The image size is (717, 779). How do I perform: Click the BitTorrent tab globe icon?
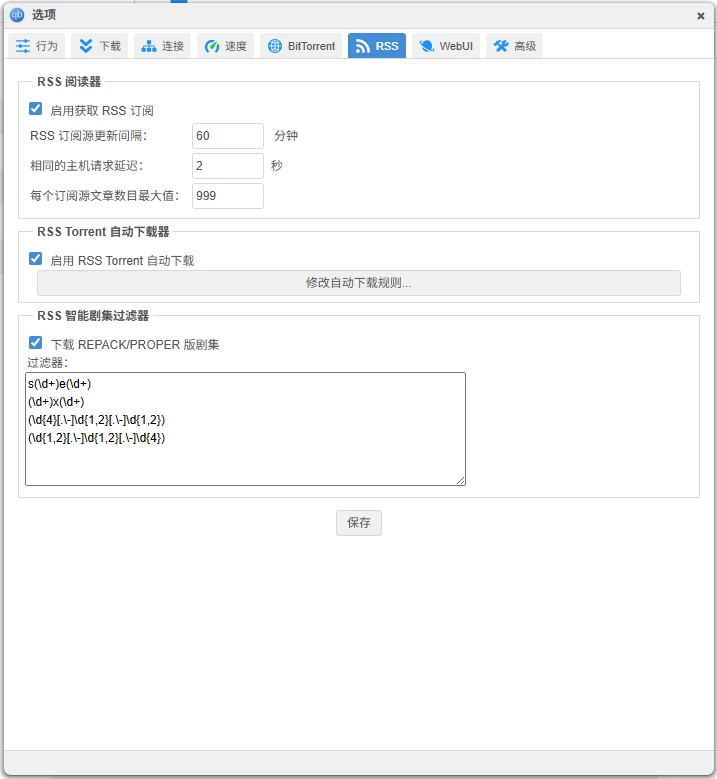coord(275,46)
